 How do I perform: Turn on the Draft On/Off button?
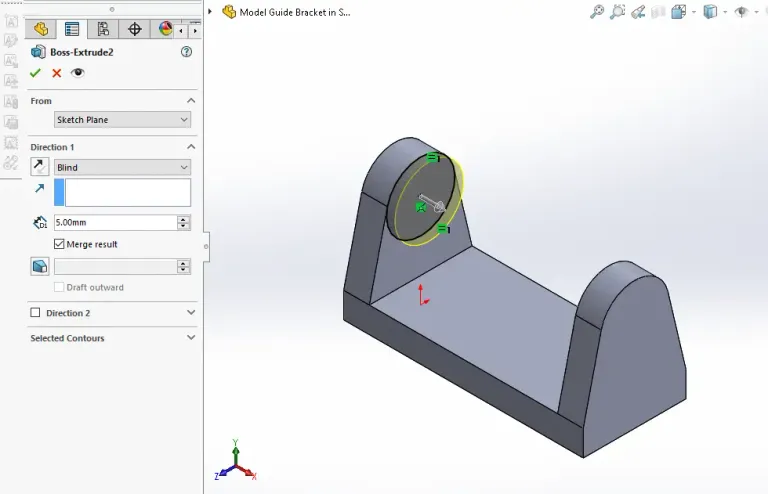coord(39,266)
